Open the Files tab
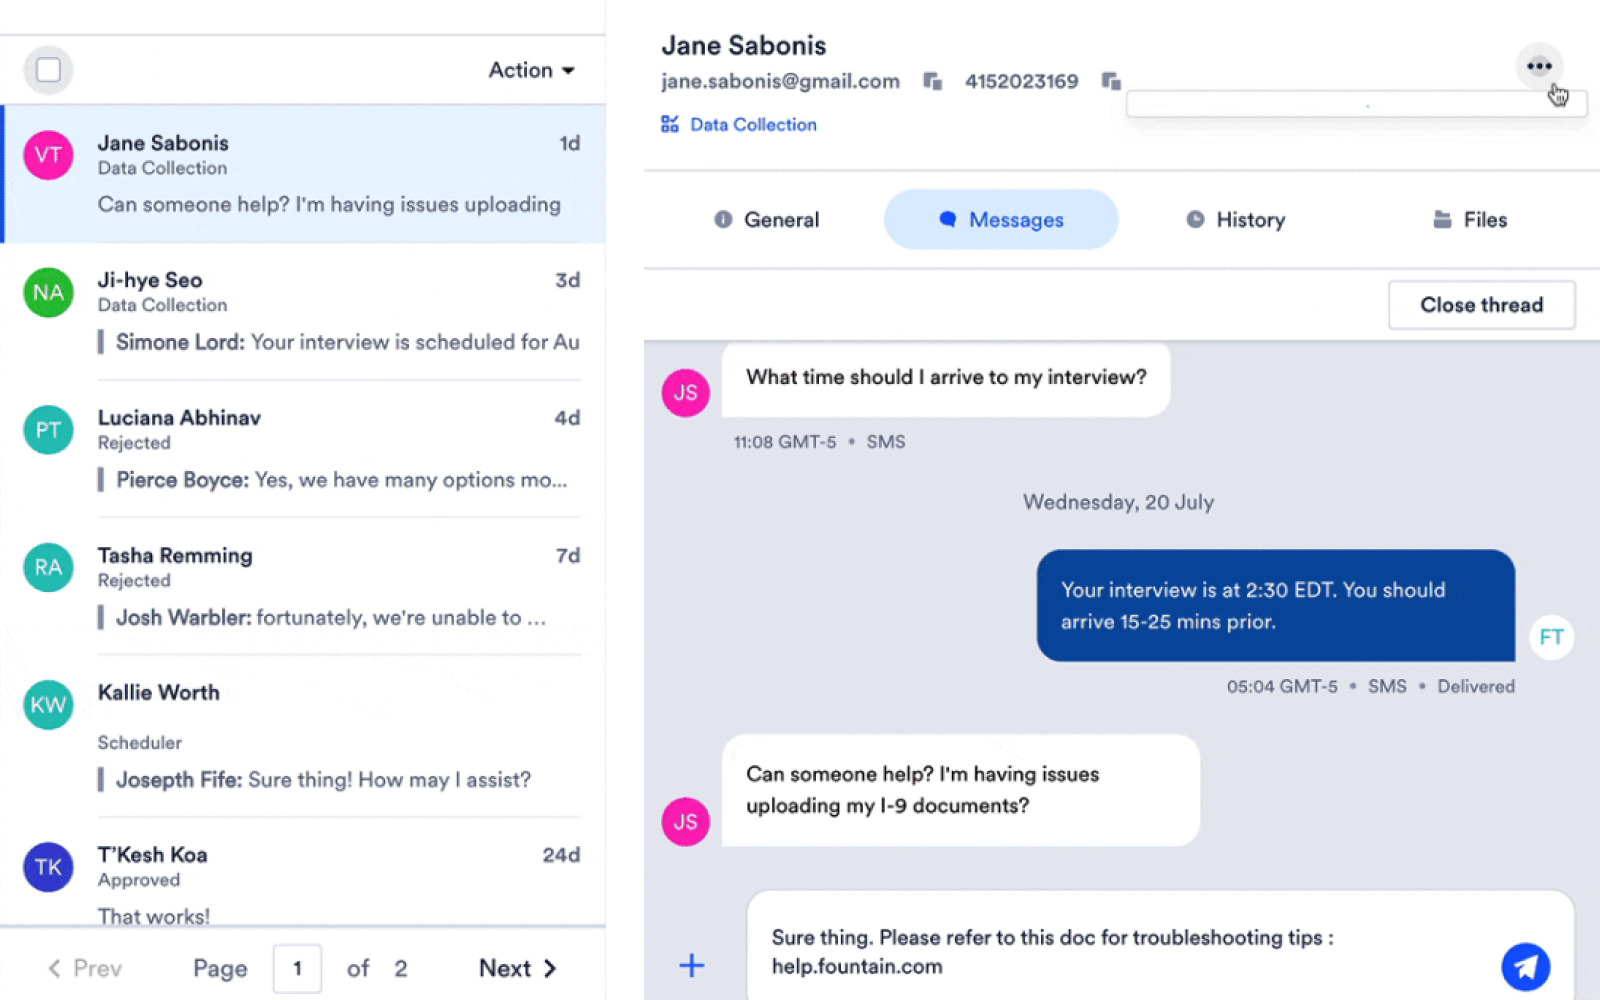This screenshot has width=1600, height=1000. [x=1469, y=220]
